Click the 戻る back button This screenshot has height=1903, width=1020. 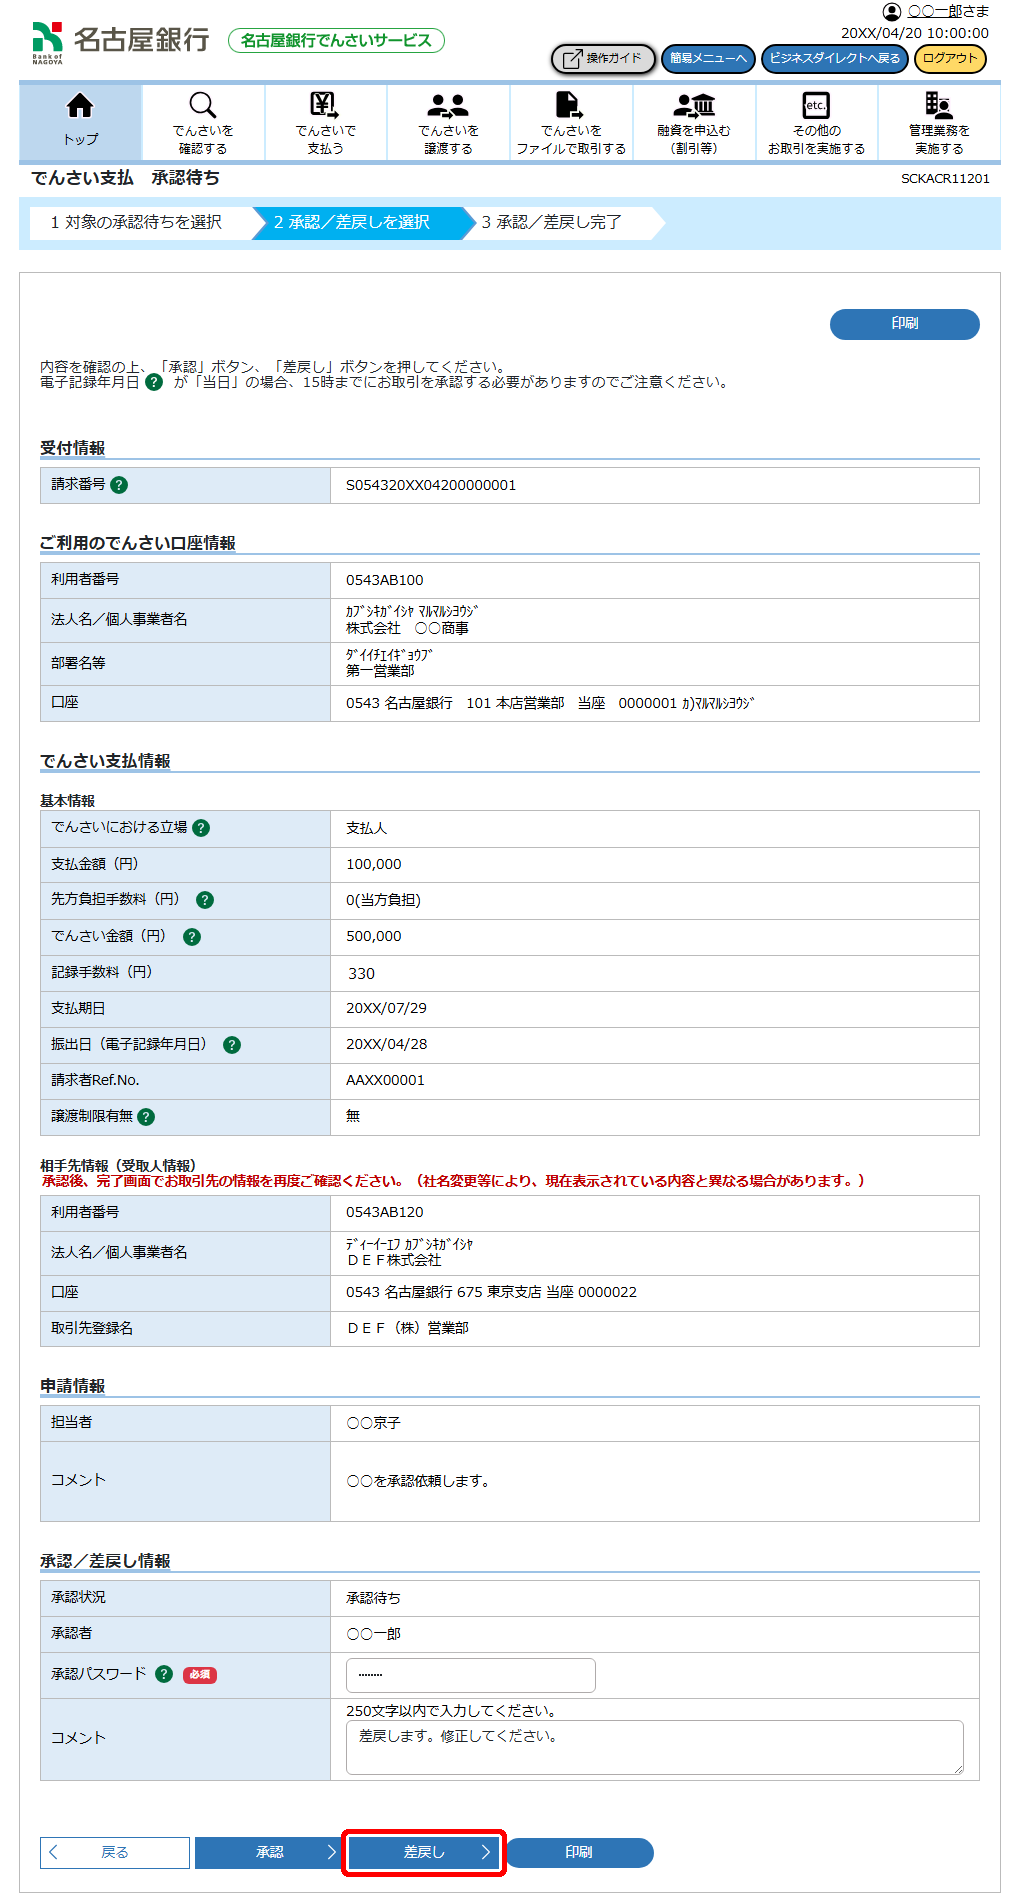115,1852
